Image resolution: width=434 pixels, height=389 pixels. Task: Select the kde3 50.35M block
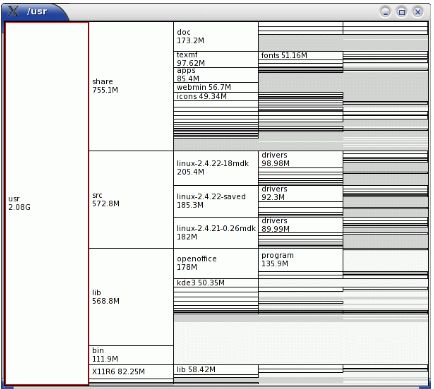216,283
